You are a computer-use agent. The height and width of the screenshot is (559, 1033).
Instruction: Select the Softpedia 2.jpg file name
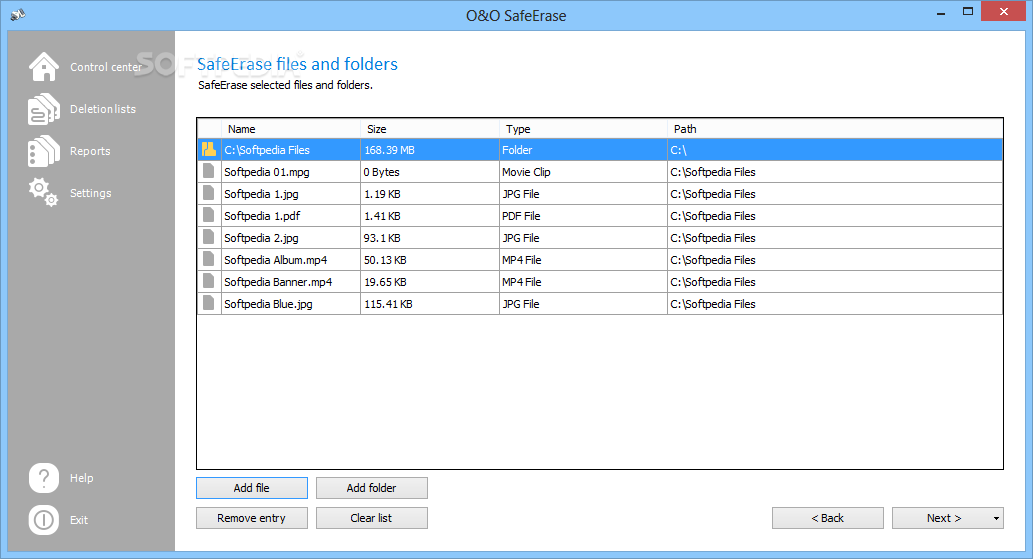tap(261, 238)
